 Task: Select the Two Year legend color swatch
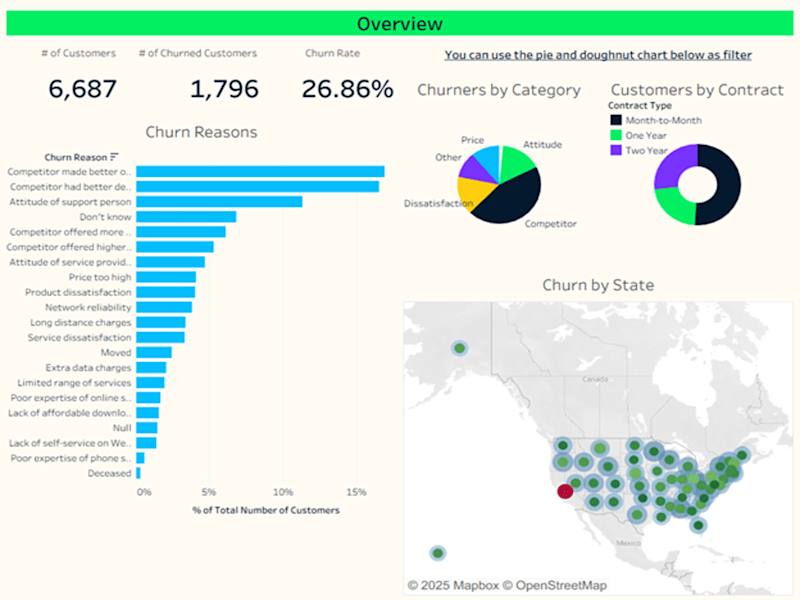click(x=616, y=150)
